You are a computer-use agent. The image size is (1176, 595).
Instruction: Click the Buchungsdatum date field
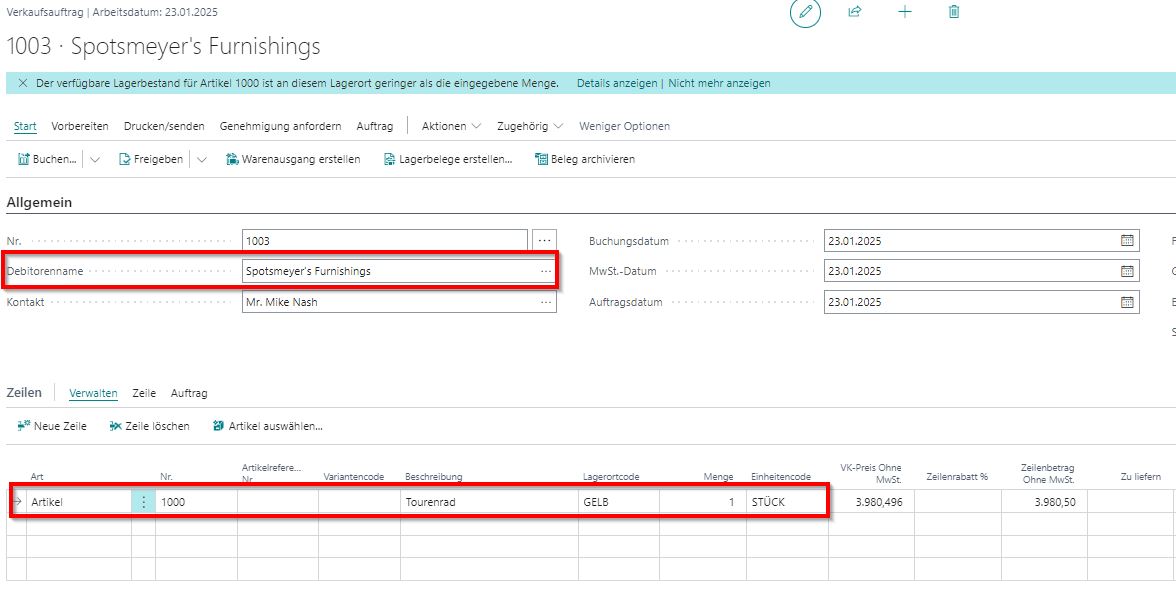click(981, 241)
